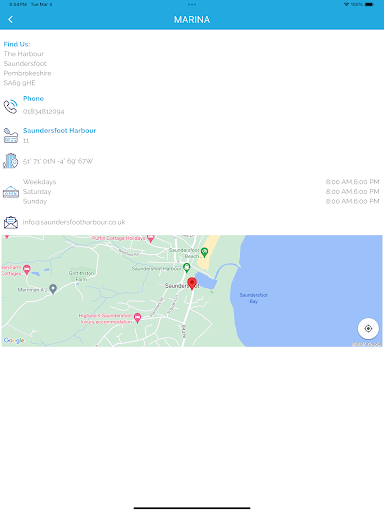Tap the Weekdays hours row

pos(201,182)
